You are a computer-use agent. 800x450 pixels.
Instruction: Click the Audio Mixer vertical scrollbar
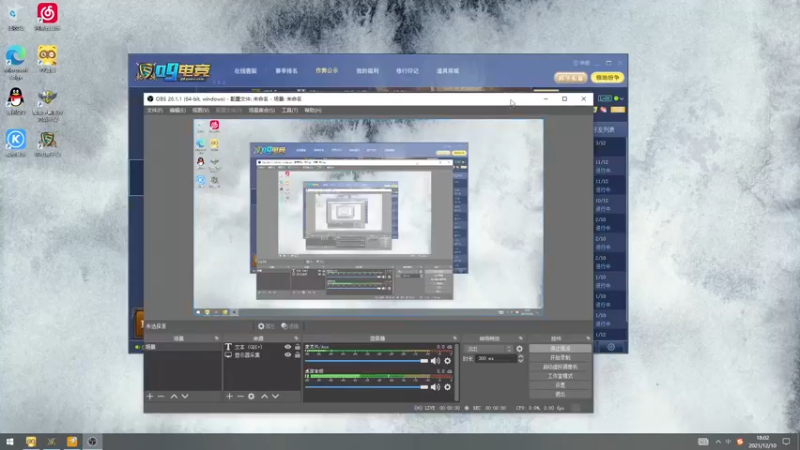pyautogui.click(x=456, y=372)
